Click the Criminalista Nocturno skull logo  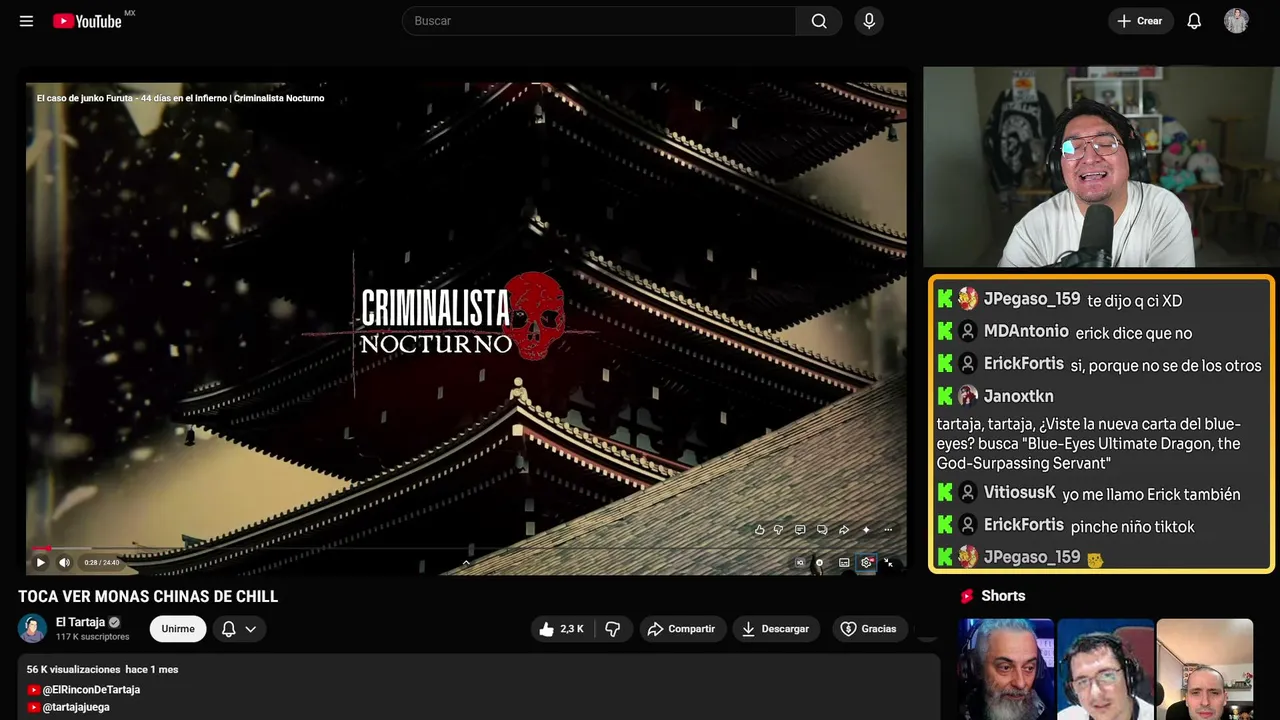coord(534,314)
